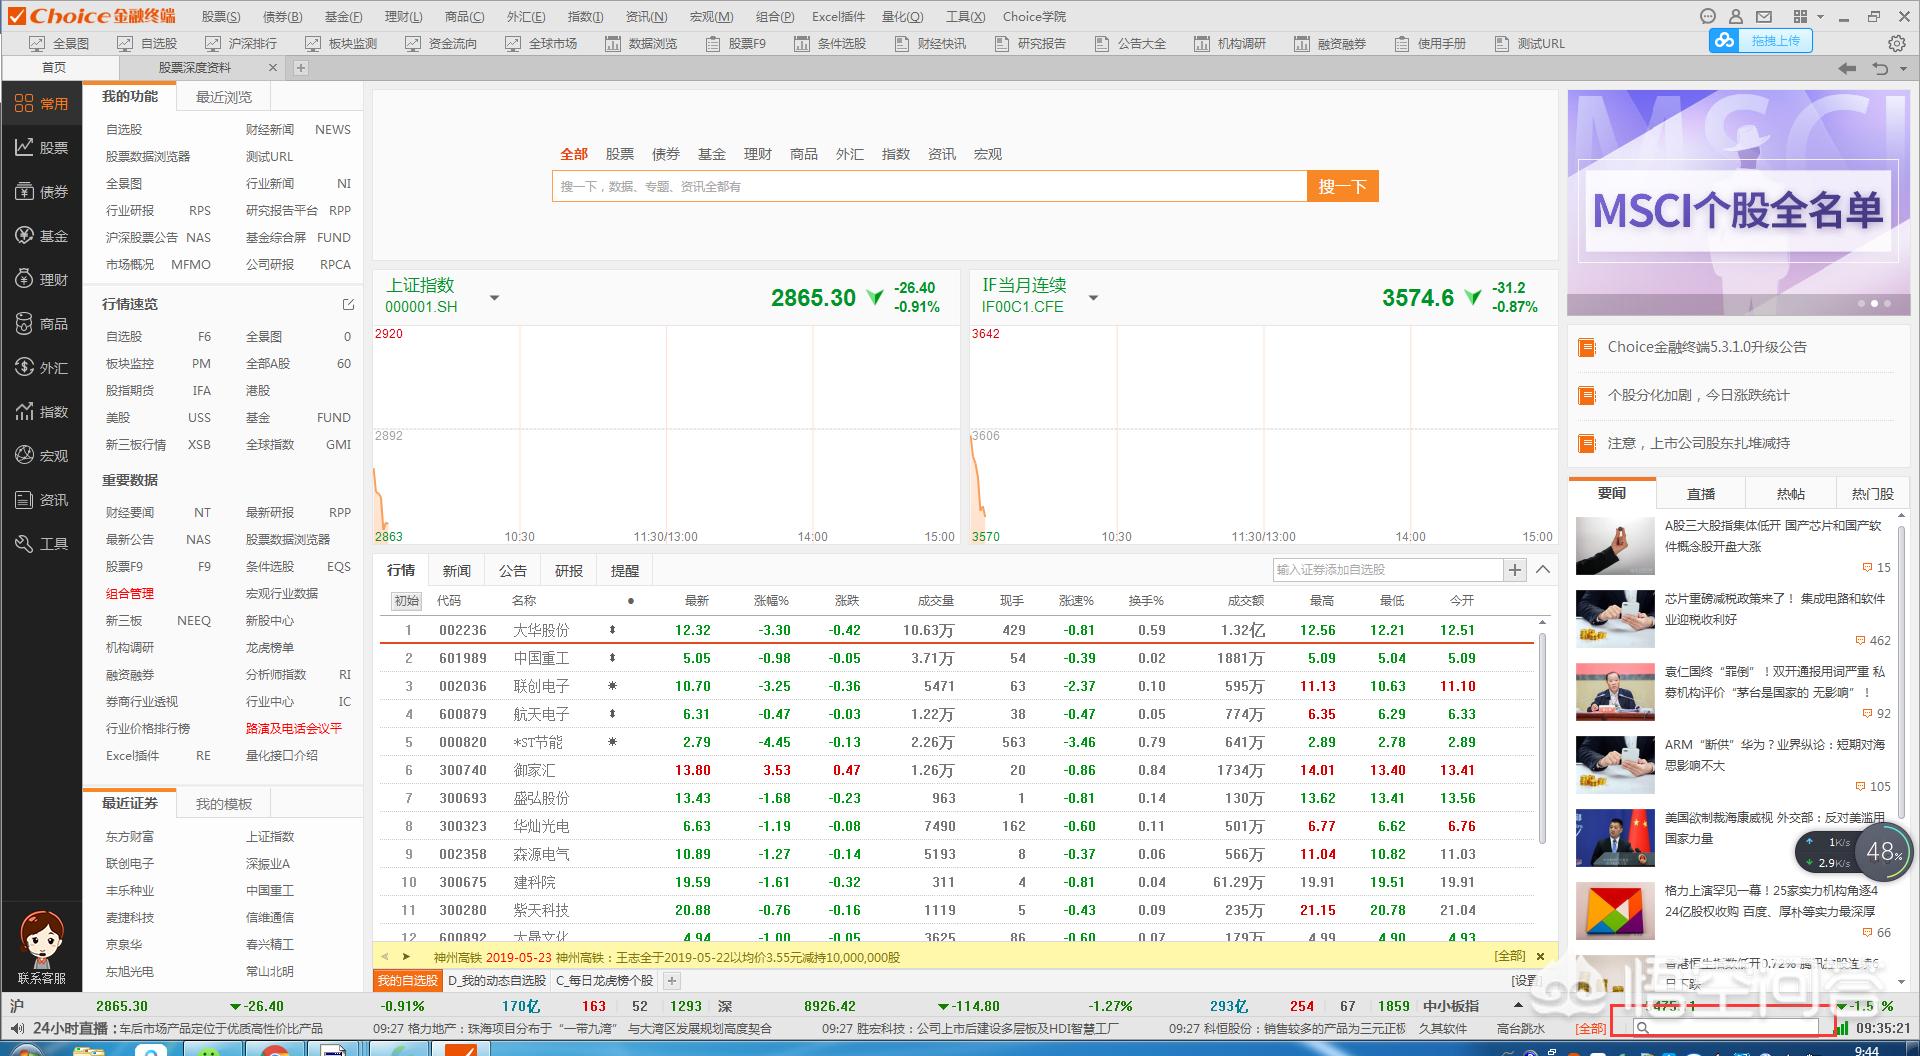Image resolution: width=1920 pixels, height=1056 pixels.
Task: Click the 搜一下 search button
Action: [x=1343, y=186]
